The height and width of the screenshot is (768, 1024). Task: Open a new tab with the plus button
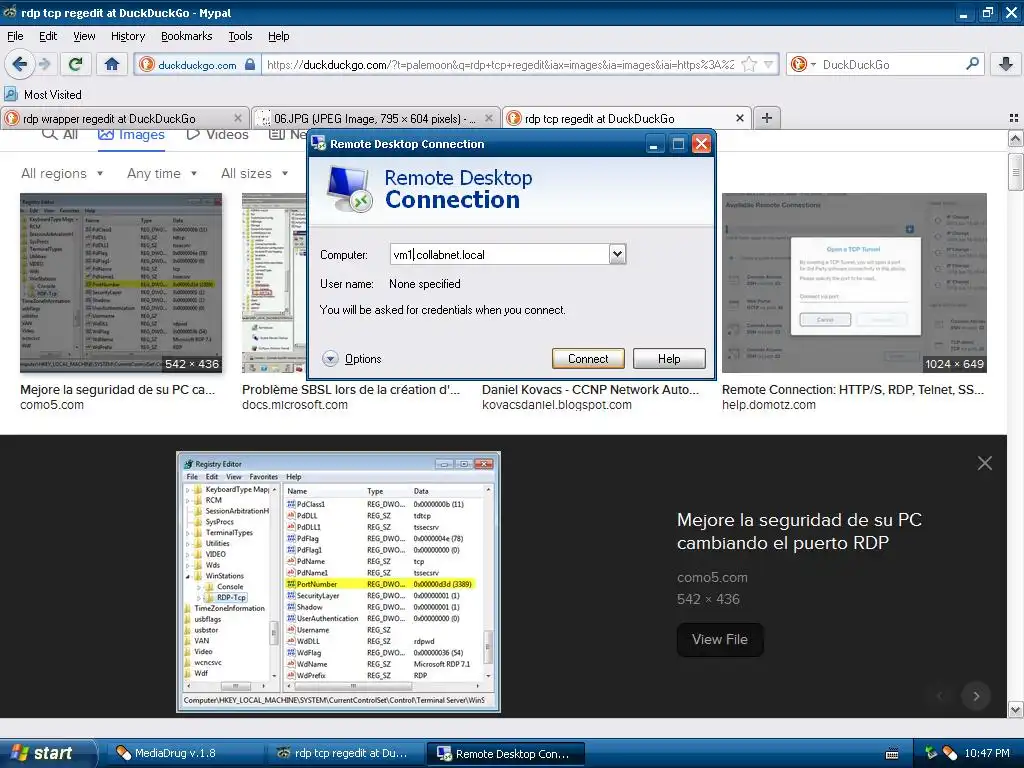click(x=767, y=118)
